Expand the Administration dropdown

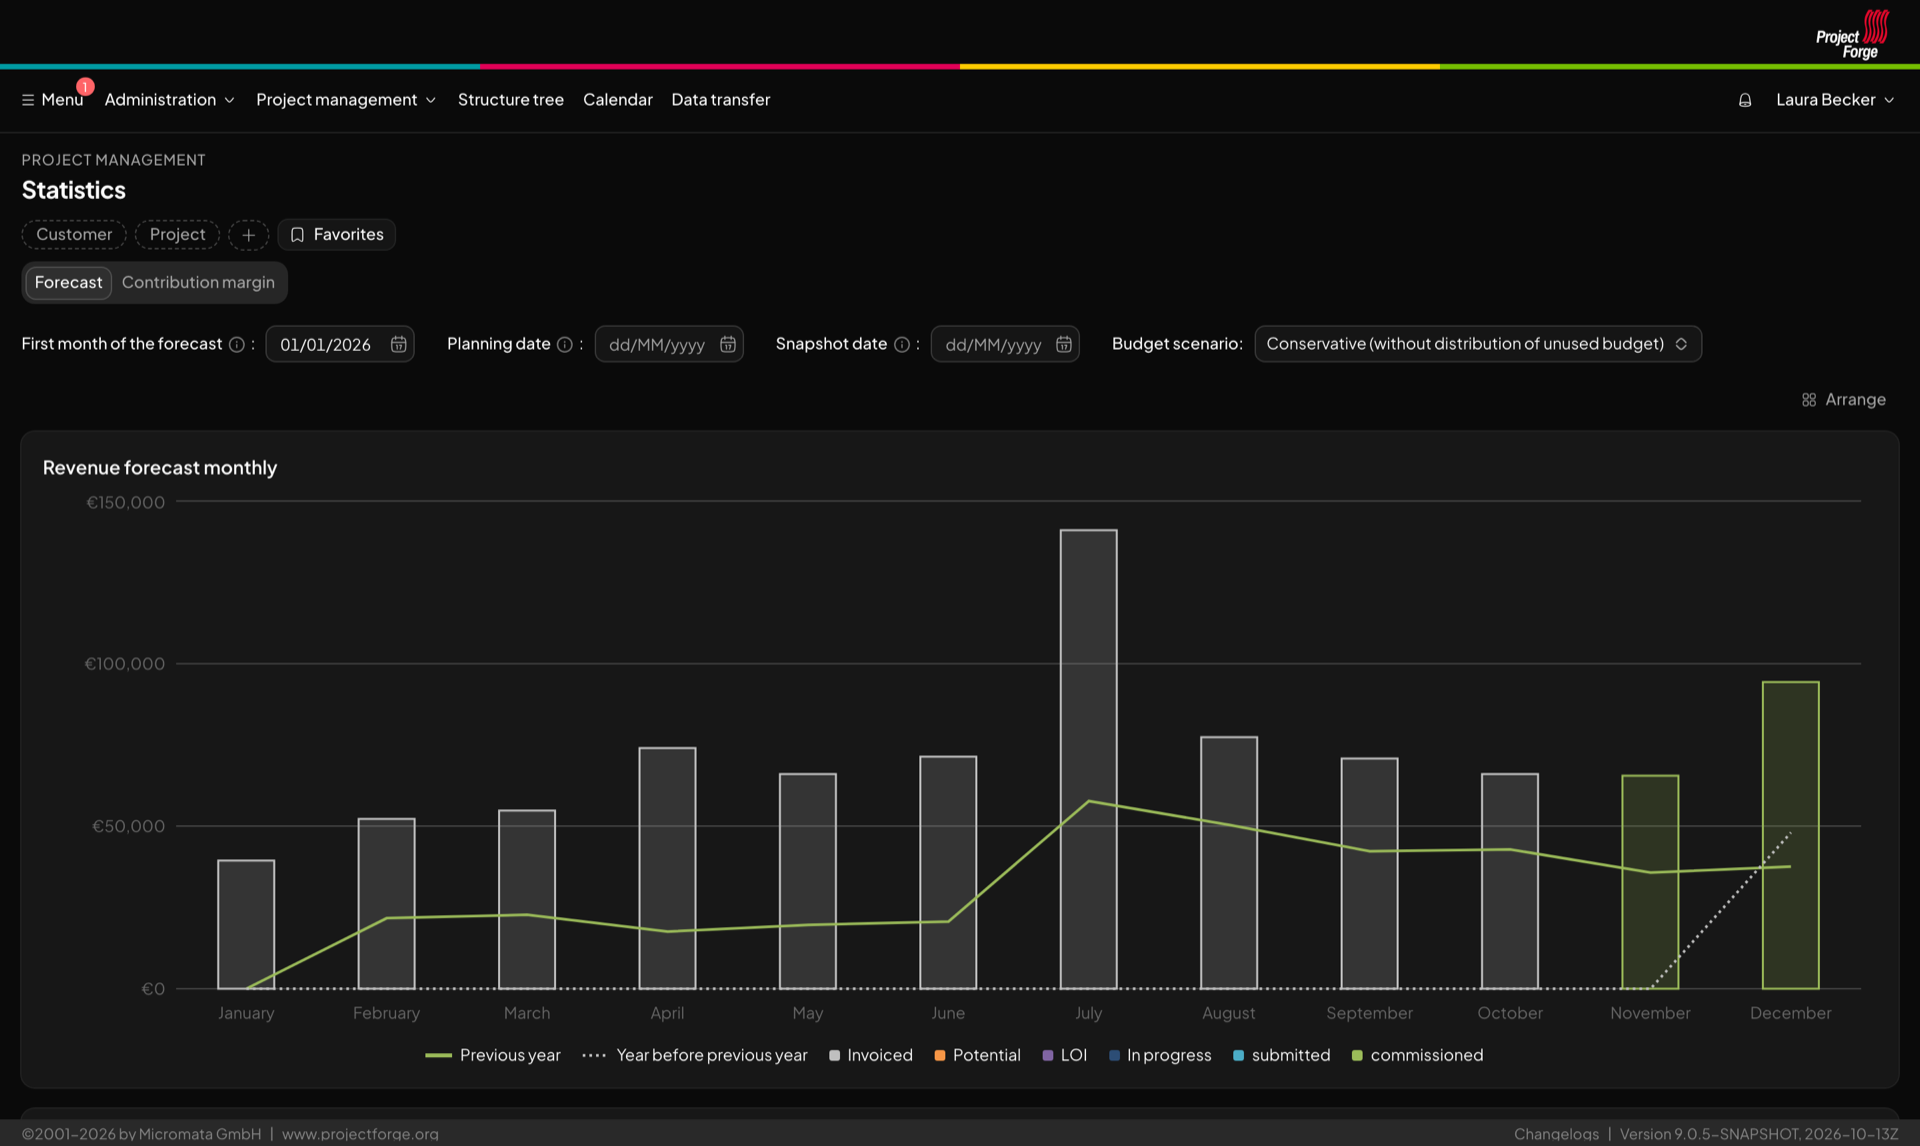pos(169,100)
